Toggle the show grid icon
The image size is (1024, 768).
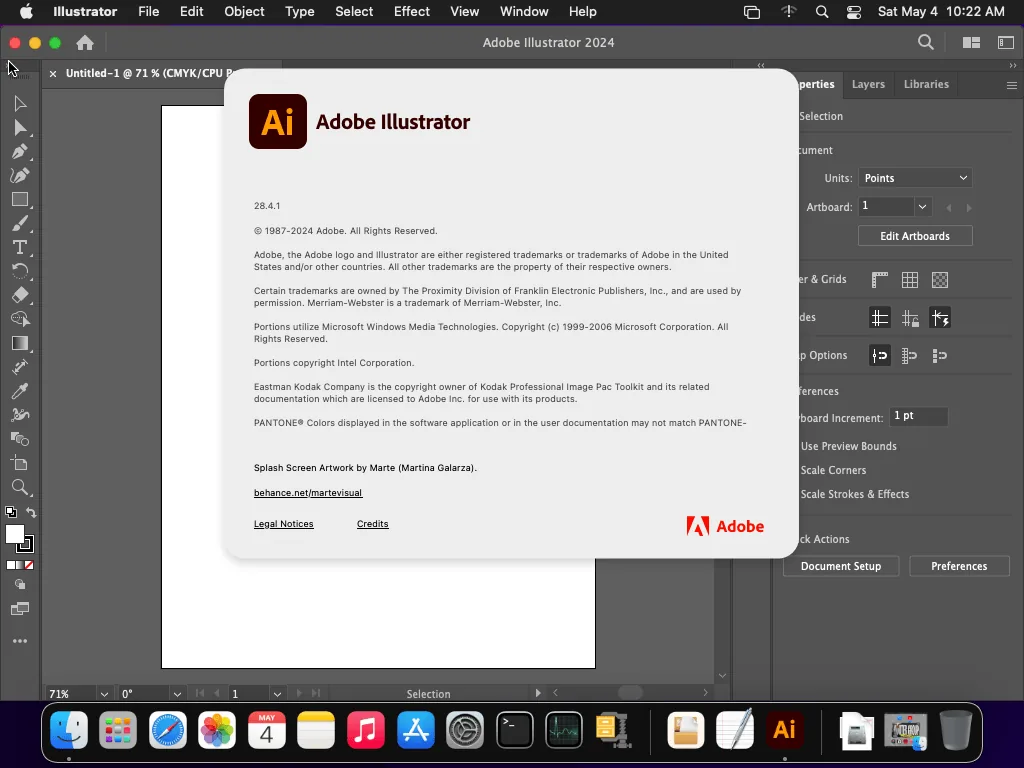click(910, 280)
